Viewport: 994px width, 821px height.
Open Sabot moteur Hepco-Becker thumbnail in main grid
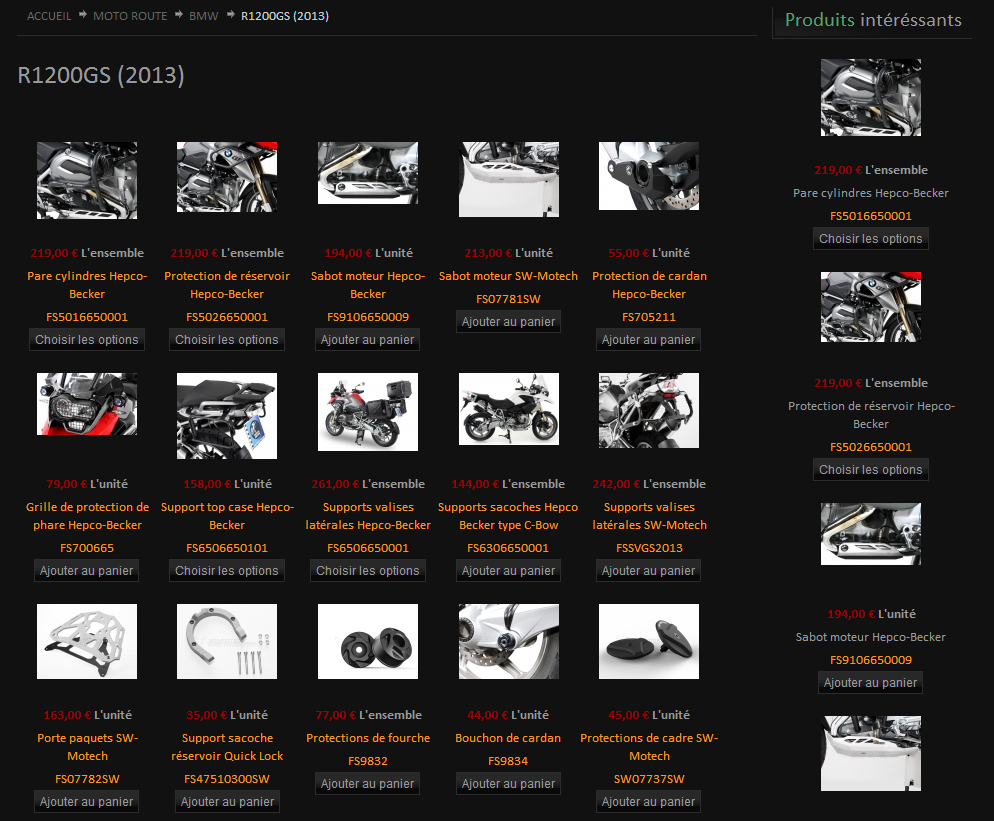tap(368, 172)
